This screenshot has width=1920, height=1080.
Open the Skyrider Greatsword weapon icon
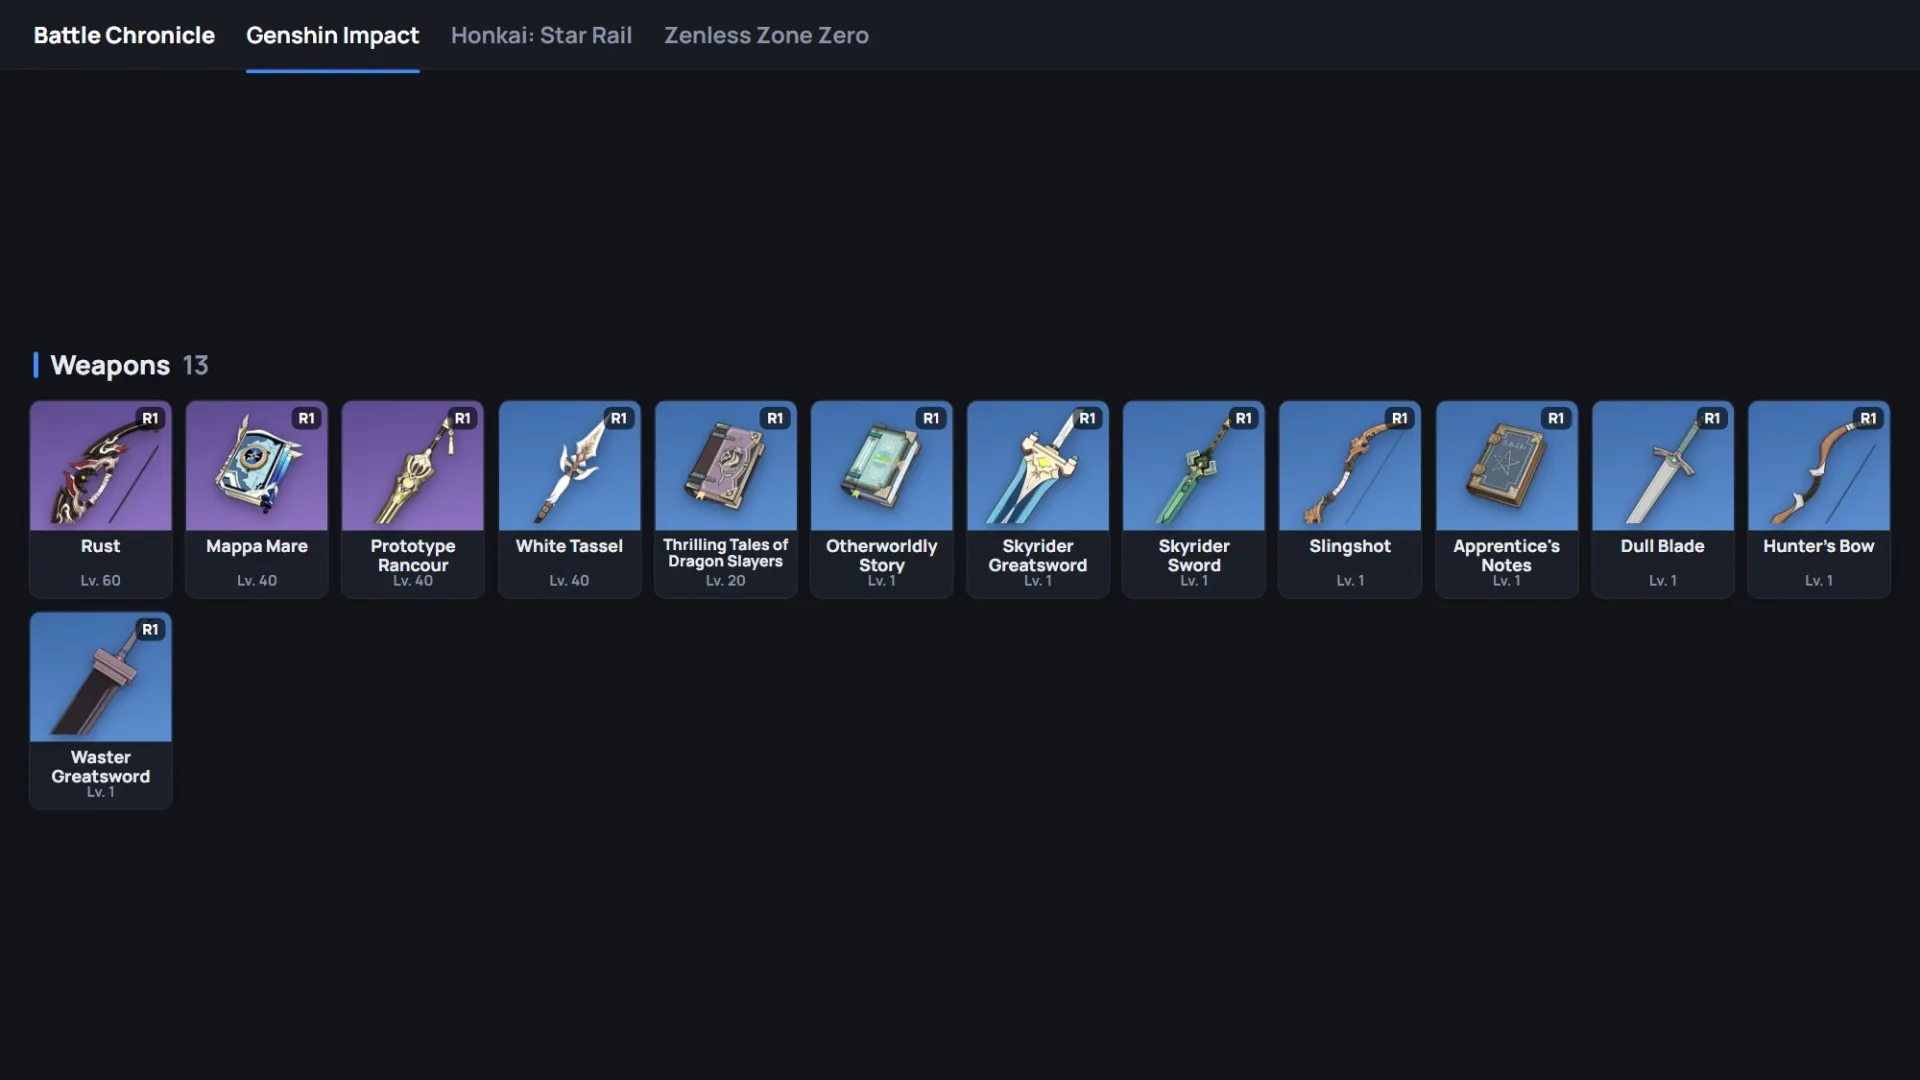pyautogui.click(x=1037, y=466)
